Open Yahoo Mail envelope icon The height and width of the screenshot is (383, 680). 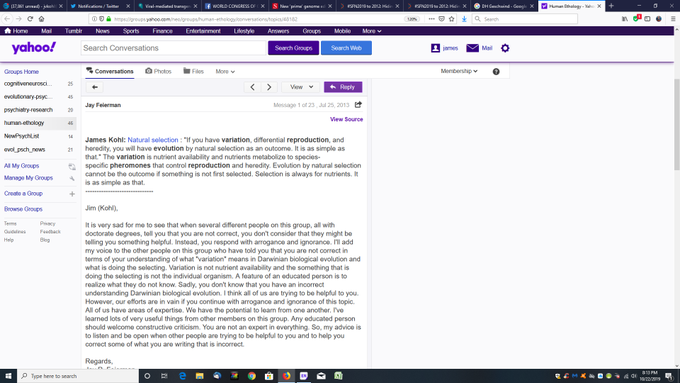pyautogui.click(x=472, y=48)
